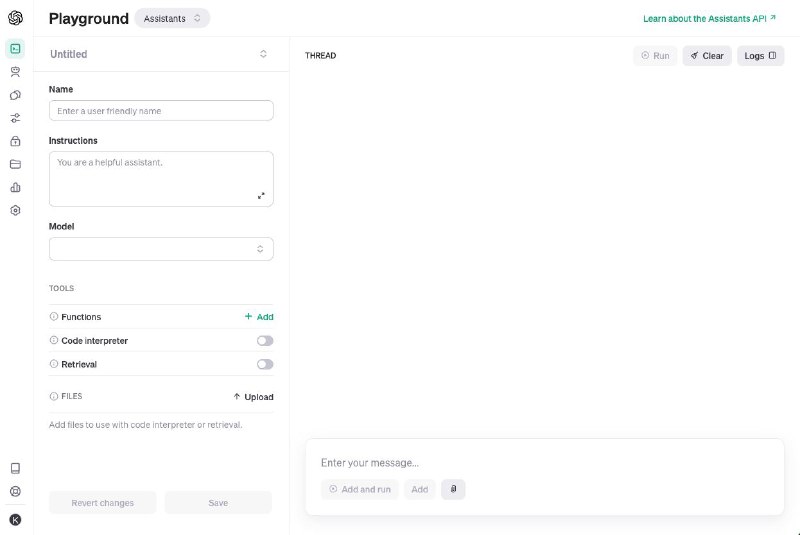This screenshot has width=800, height=535.
Task: Open the Usage chart sidebar icon
Action: [15, 187]
